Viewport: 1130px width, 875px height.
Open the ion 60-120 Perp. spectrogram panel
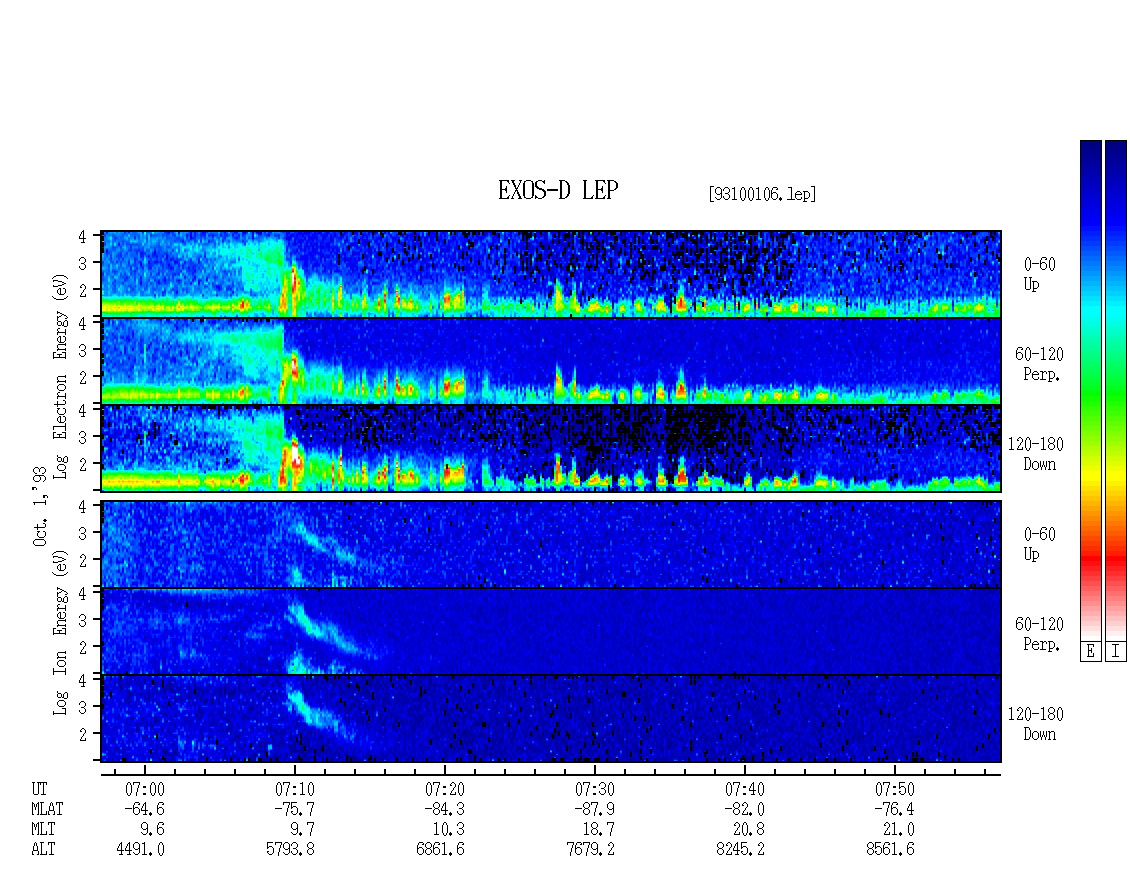551,631
